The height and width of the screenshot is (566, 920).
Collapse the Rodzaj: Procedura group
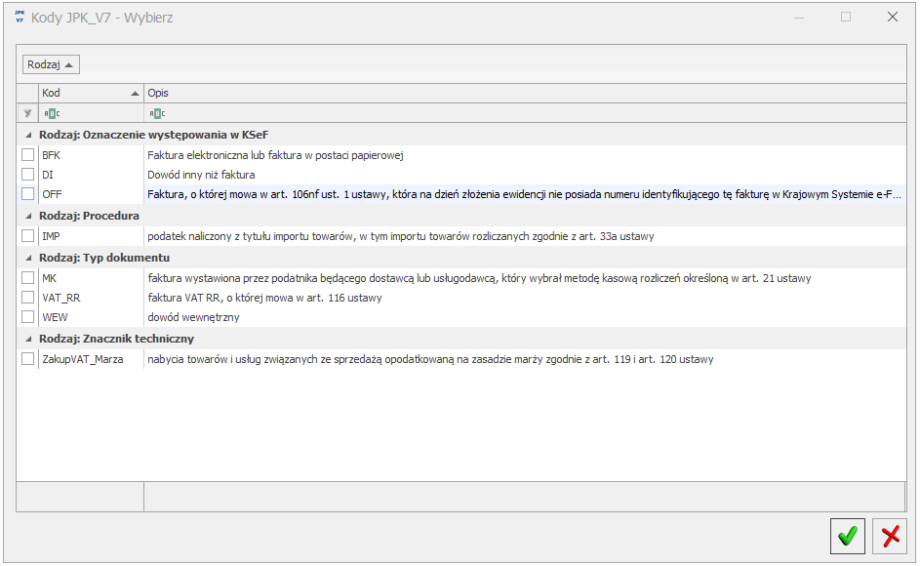[28, 215]
